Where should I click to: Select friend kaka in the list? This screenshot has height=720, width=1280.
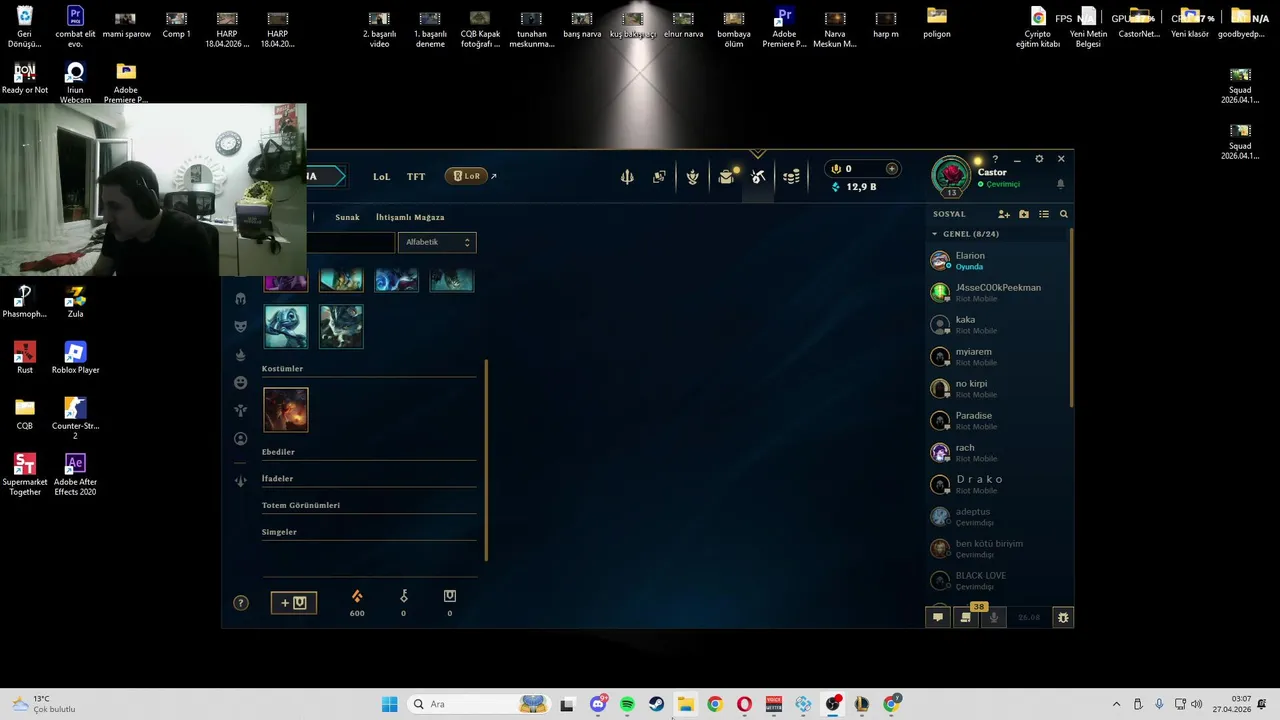pyautogui.click(x=998, y=325)
